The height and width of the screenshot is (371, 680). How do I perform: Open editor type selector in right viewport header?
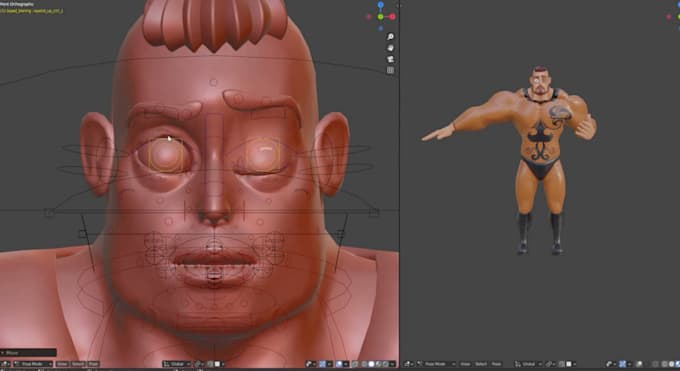pyautogui.click(x=408, y=364)
